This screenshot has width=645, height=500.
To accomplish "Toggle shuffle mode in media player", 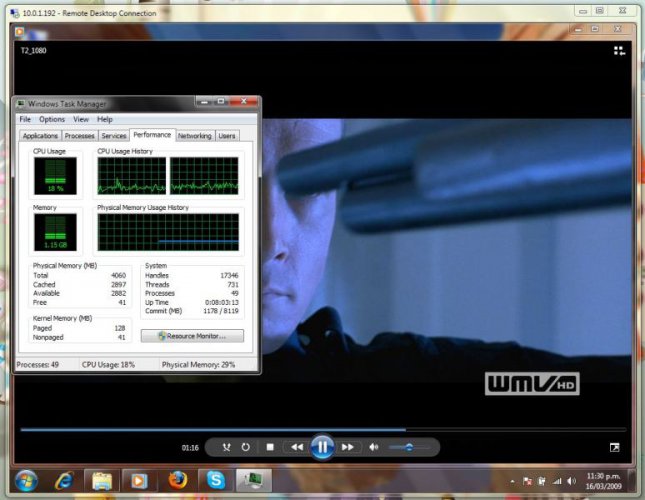I will point(227,447).
